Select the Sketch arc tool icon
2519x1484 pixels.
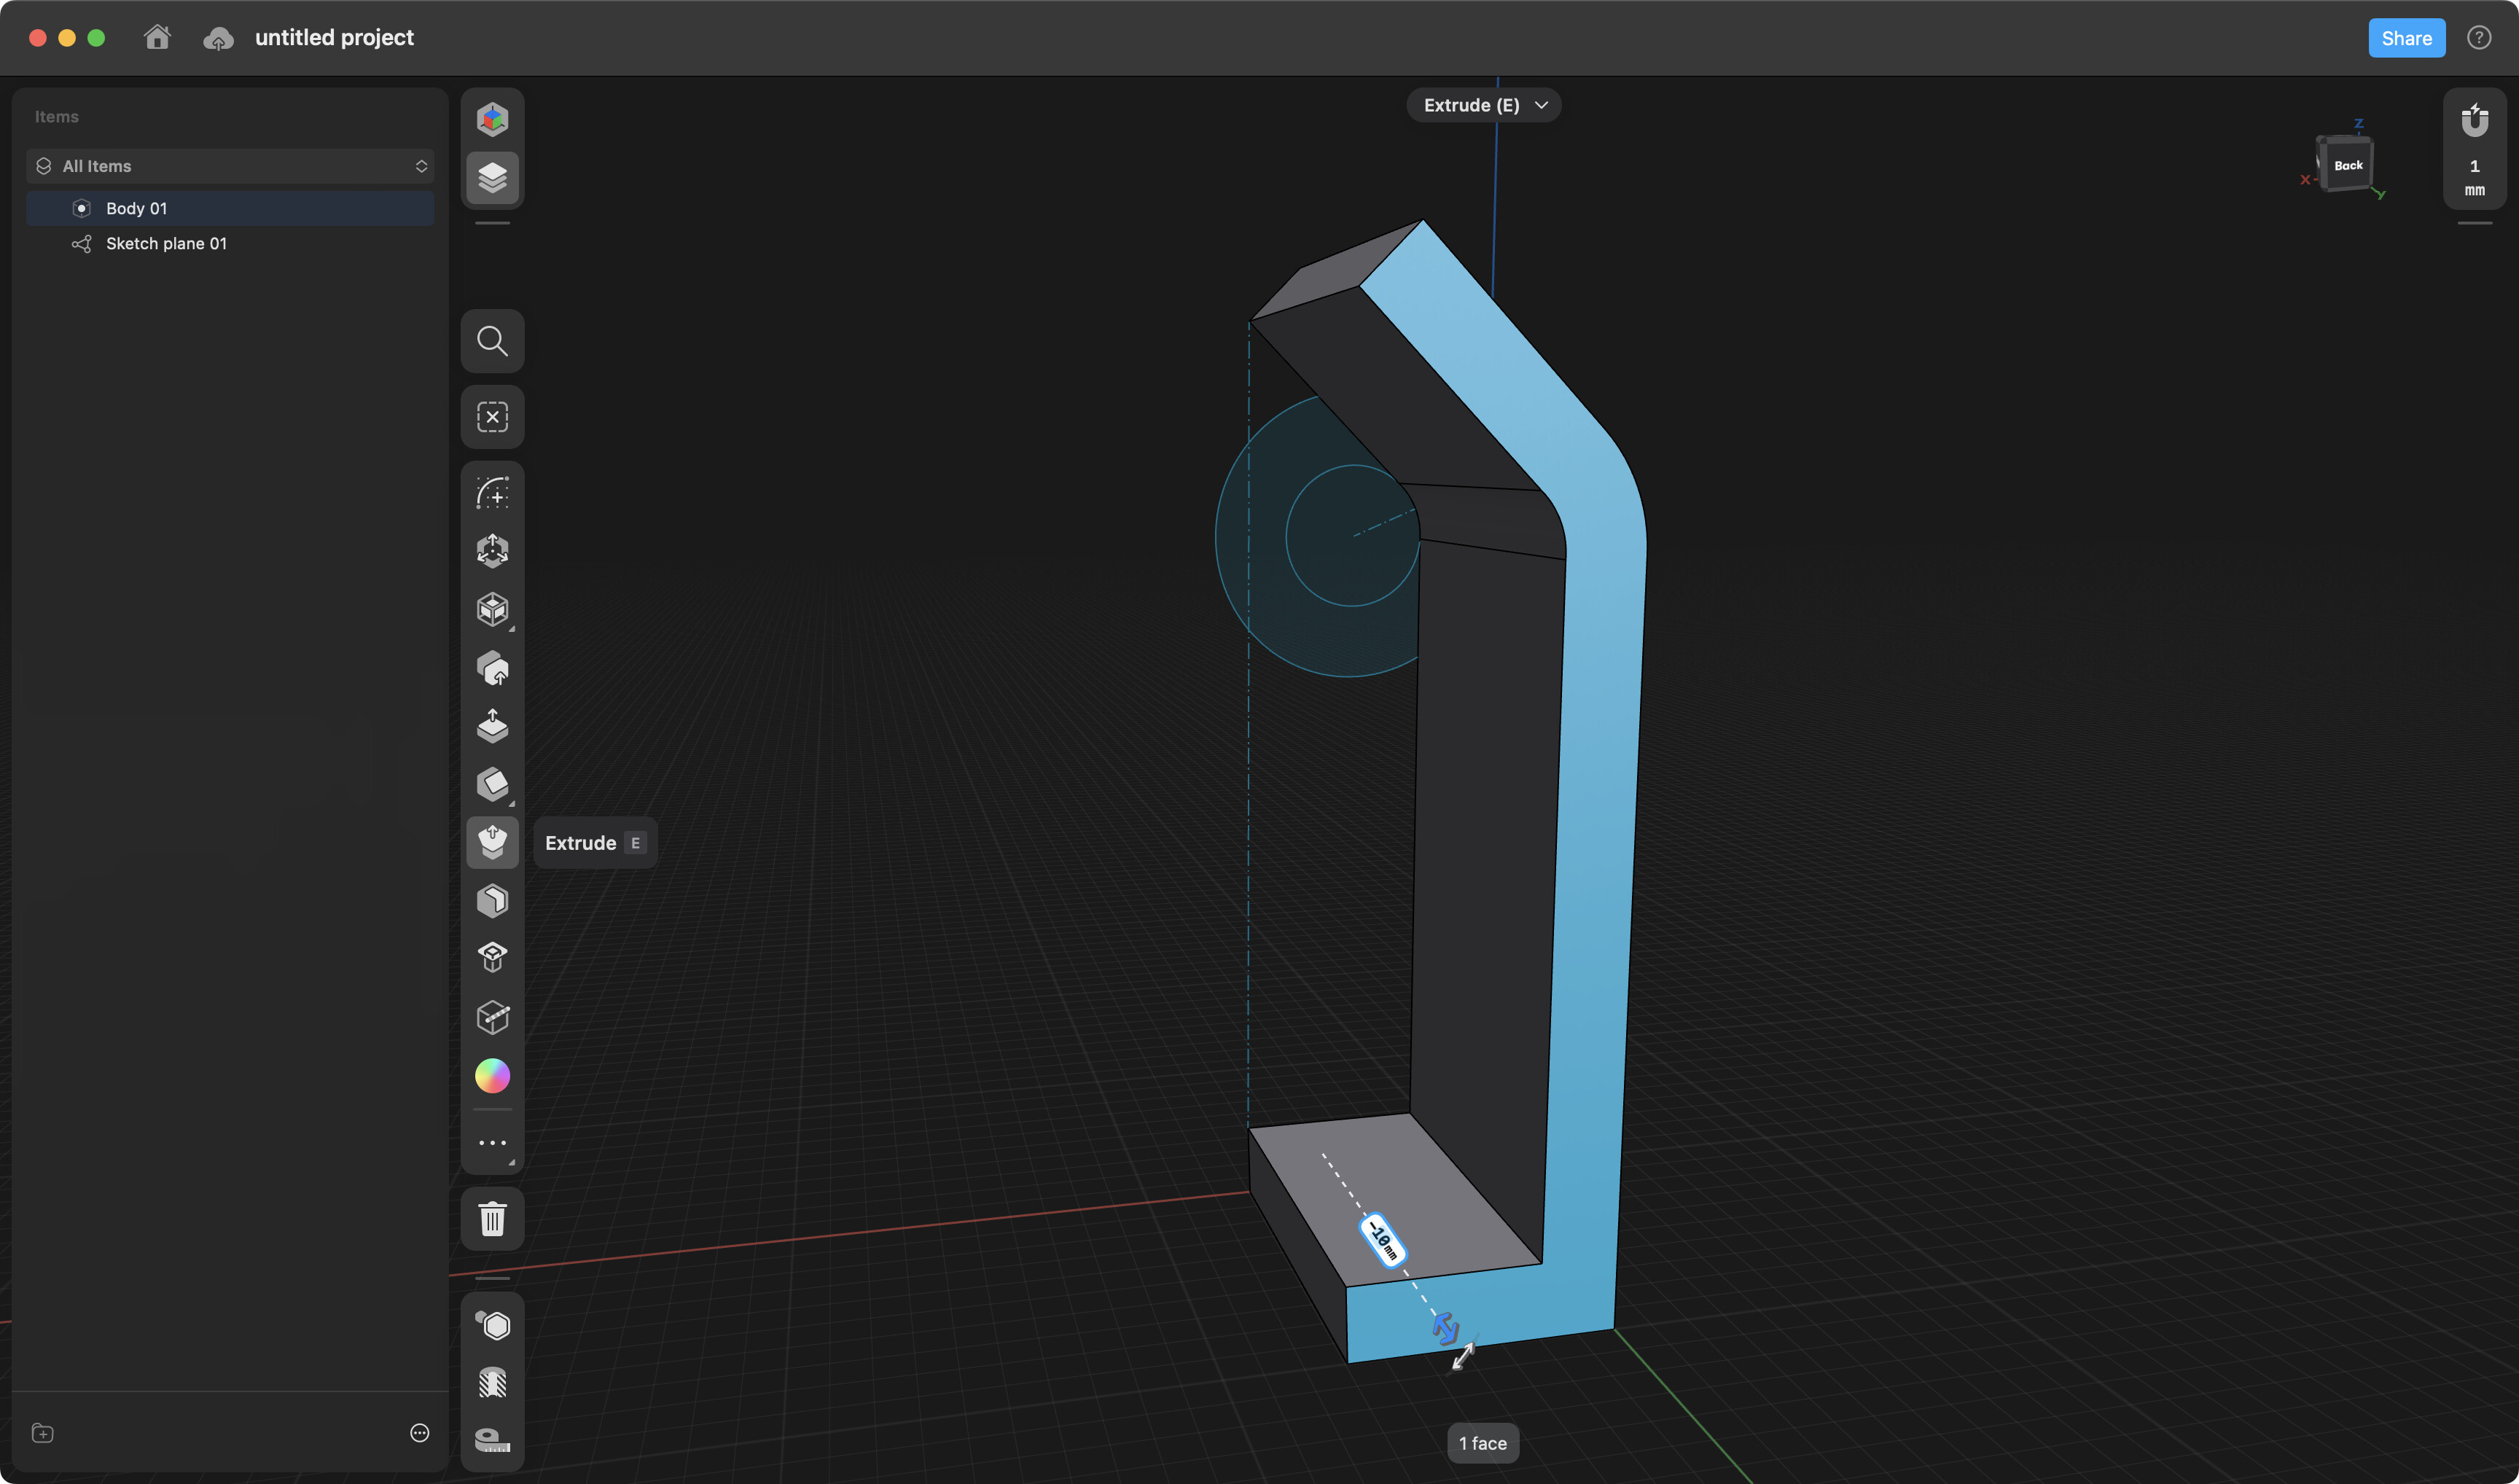pos(492,493)
